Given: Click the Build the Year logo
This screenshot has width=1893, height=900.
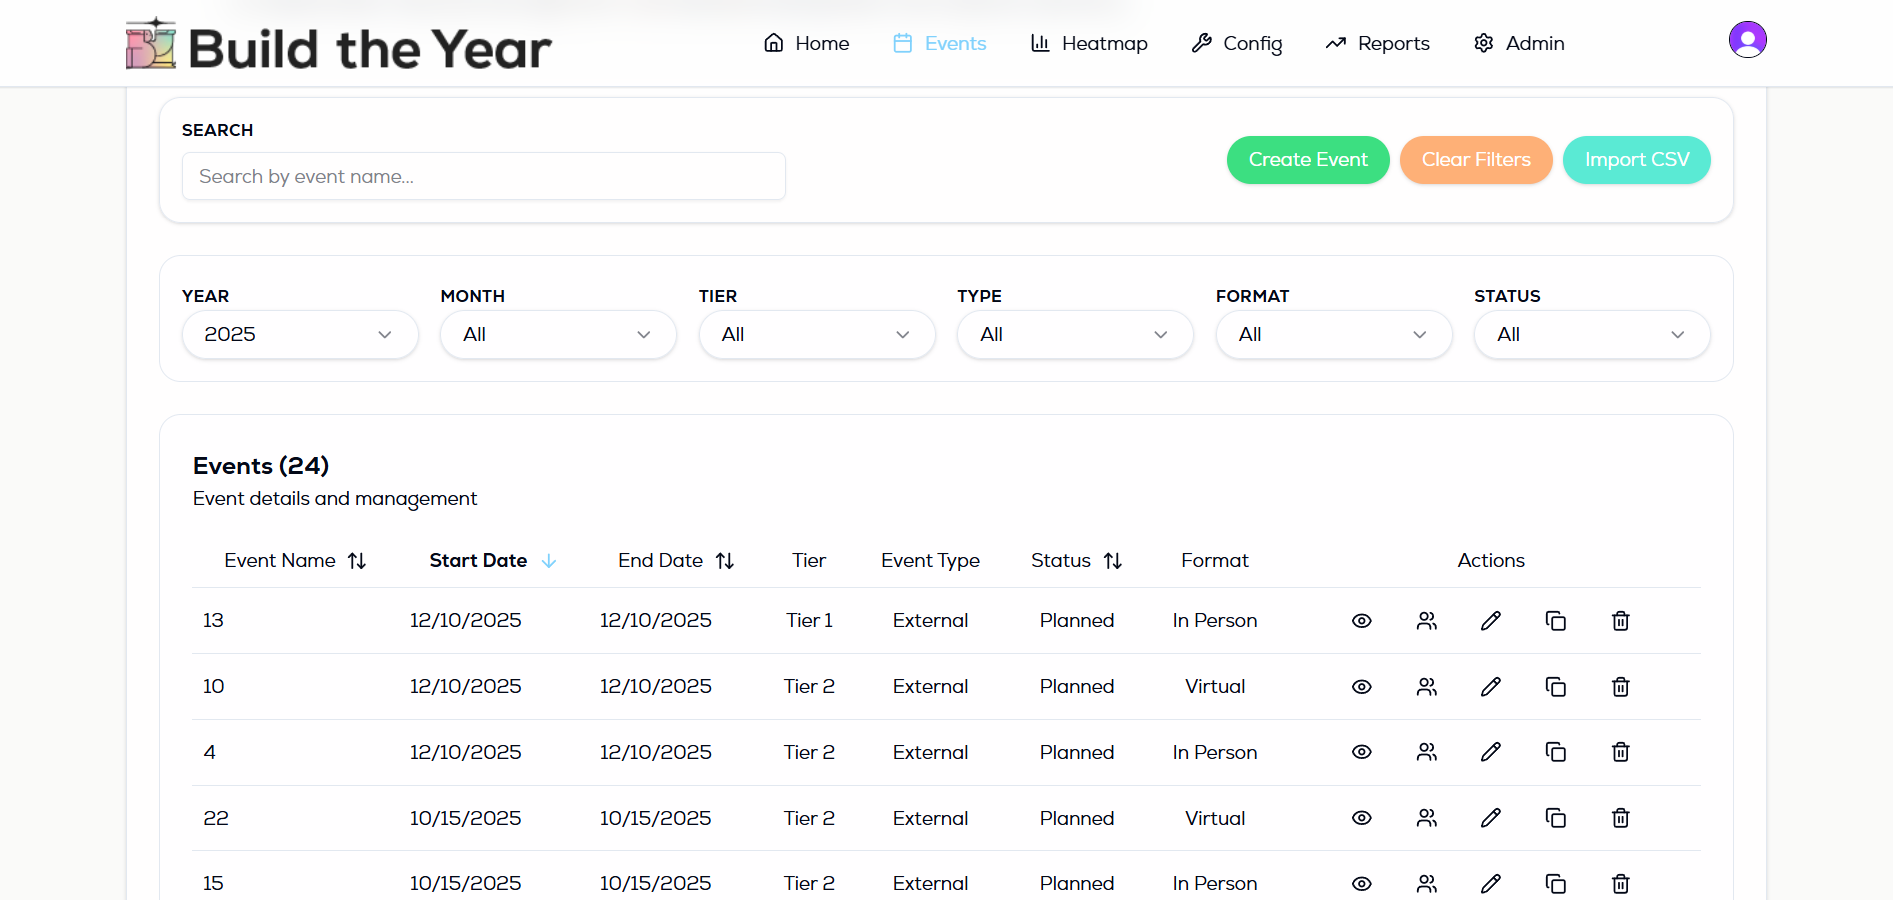Looking at the screenshot, I should (338, 46).
